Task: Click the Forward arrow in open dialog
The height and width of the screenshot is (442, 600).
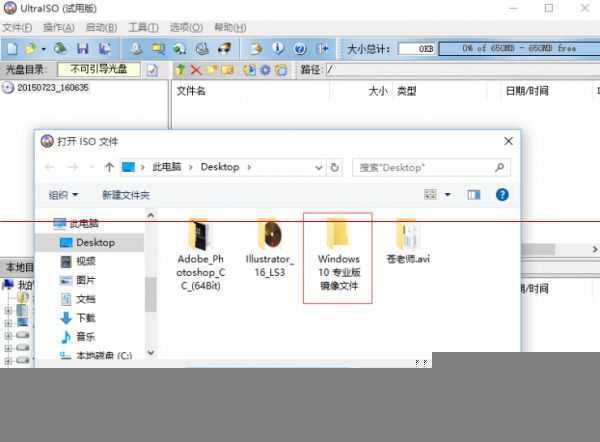Action: [x=73, y=167]
